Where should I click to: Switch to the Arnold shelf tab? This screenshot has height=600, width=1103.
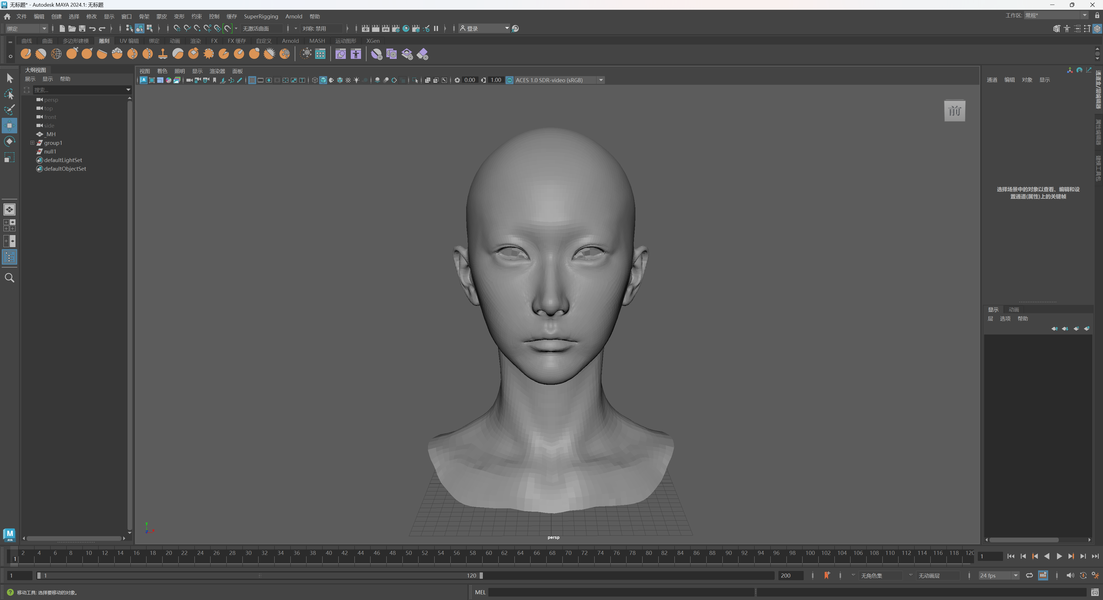tap(291, 41)
